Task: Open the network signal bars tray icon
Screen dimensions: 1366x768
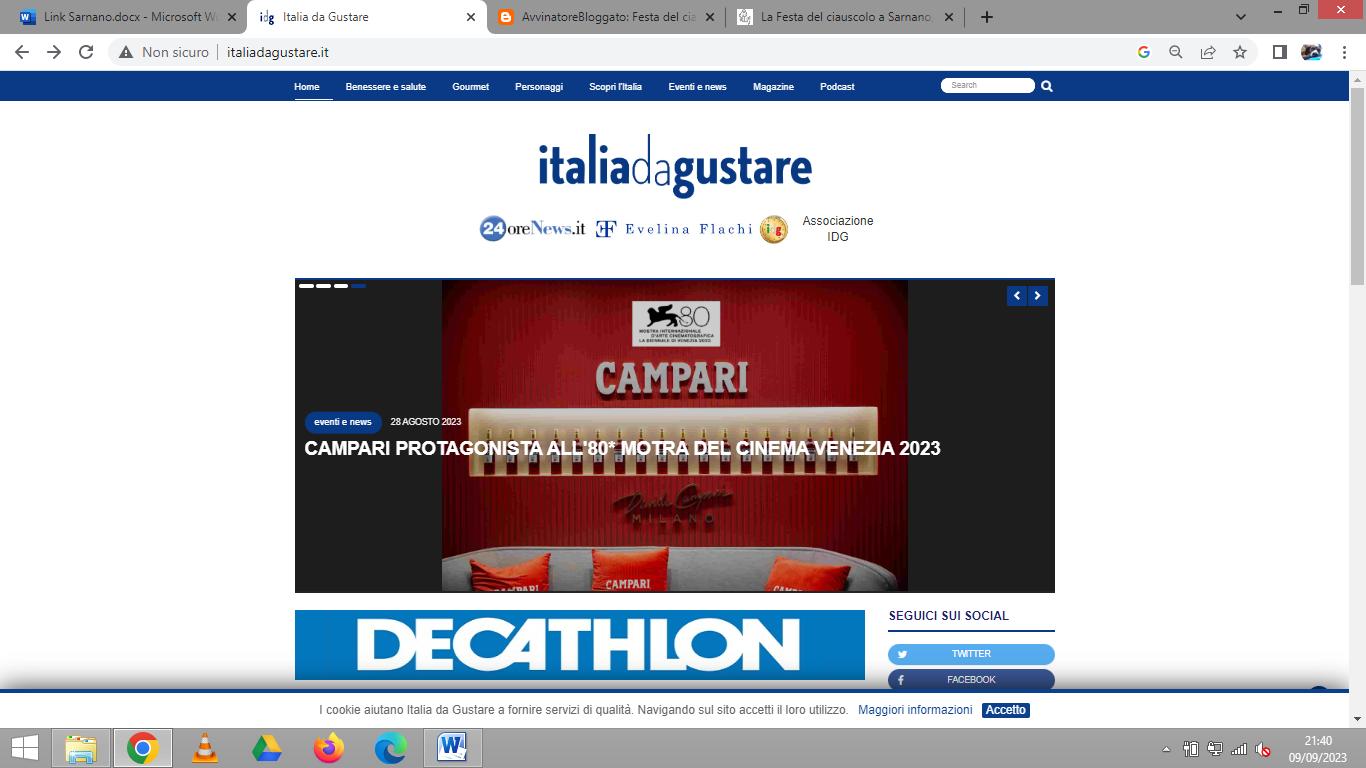Action: click(x=1239, y=749)
